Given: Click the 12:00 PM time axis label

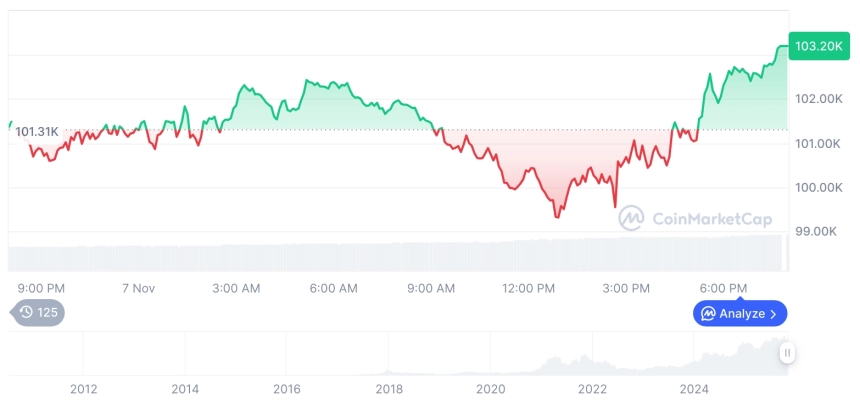Looking at the screenshot, I should coord(529,288).
